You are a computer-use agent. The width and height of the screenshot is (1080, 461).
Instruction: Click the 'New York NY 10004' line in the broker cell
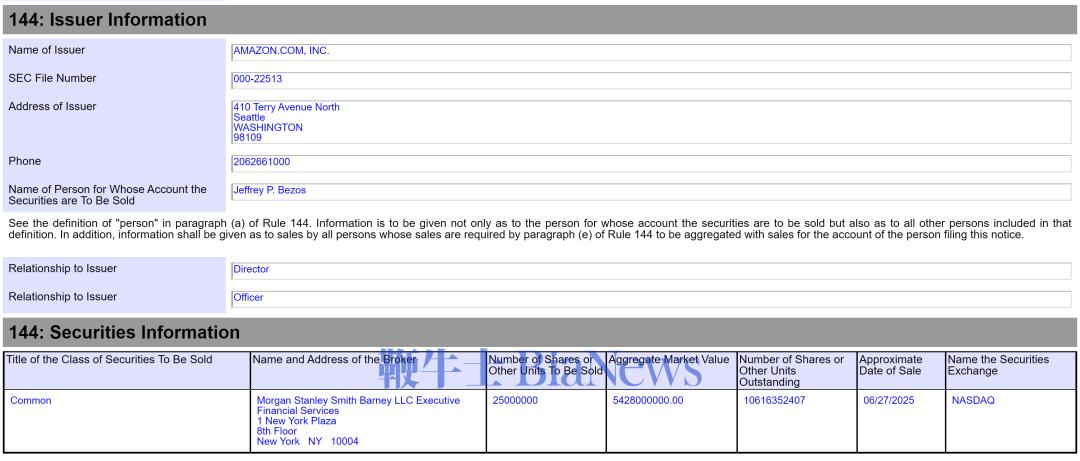[308, 442]
